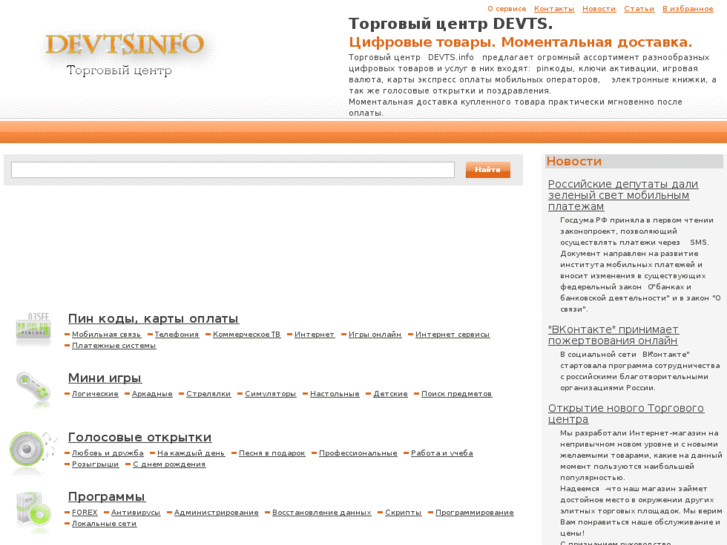This screenshot has height=545, width=727.
Task: Open news about Российские депутаты мобильным платежам
Action: [x=623, y=195]
